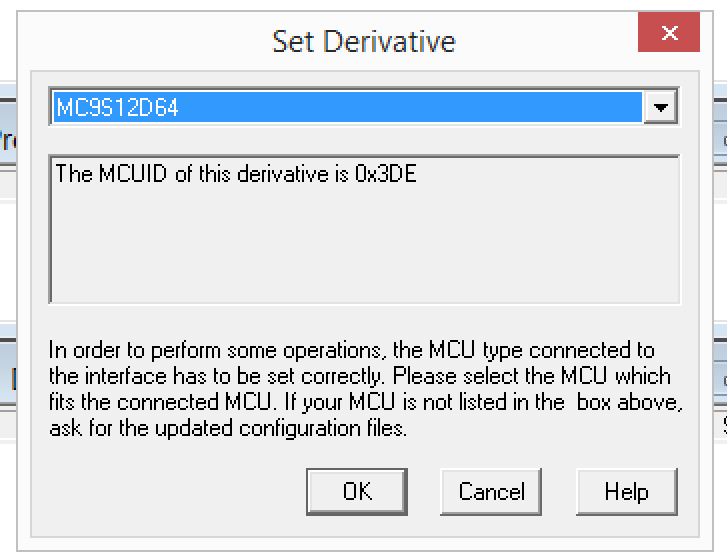Select the MC9S12D64 combo box field

pos(345,108)
